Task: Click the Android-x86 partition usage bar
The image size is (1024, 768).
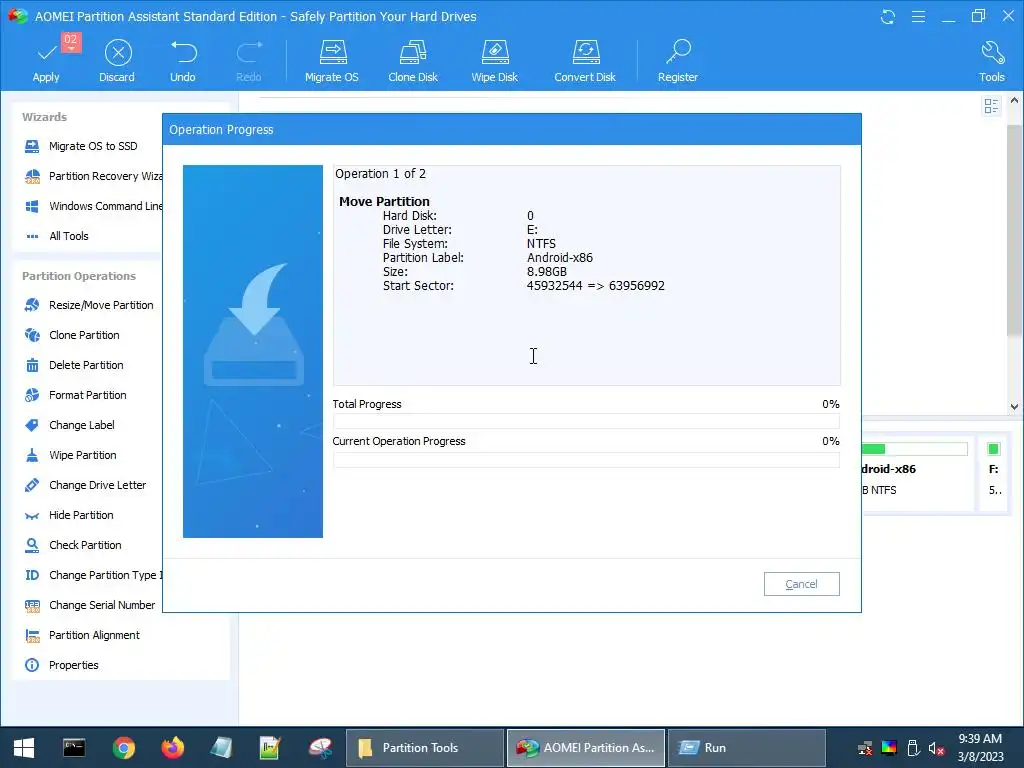Action: (x=914, y=449)
